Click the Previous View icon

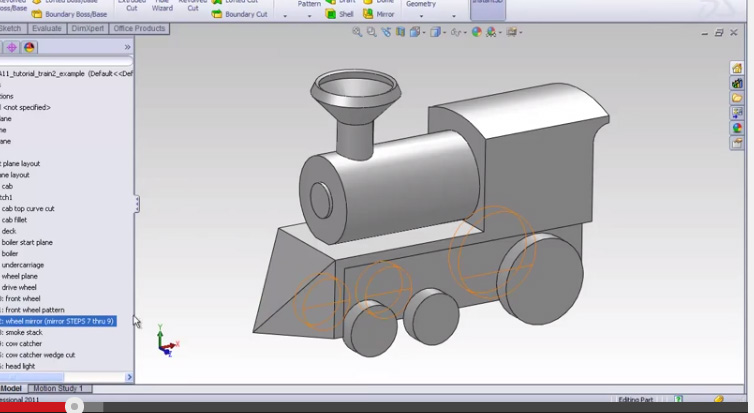(x=386, y=32)
